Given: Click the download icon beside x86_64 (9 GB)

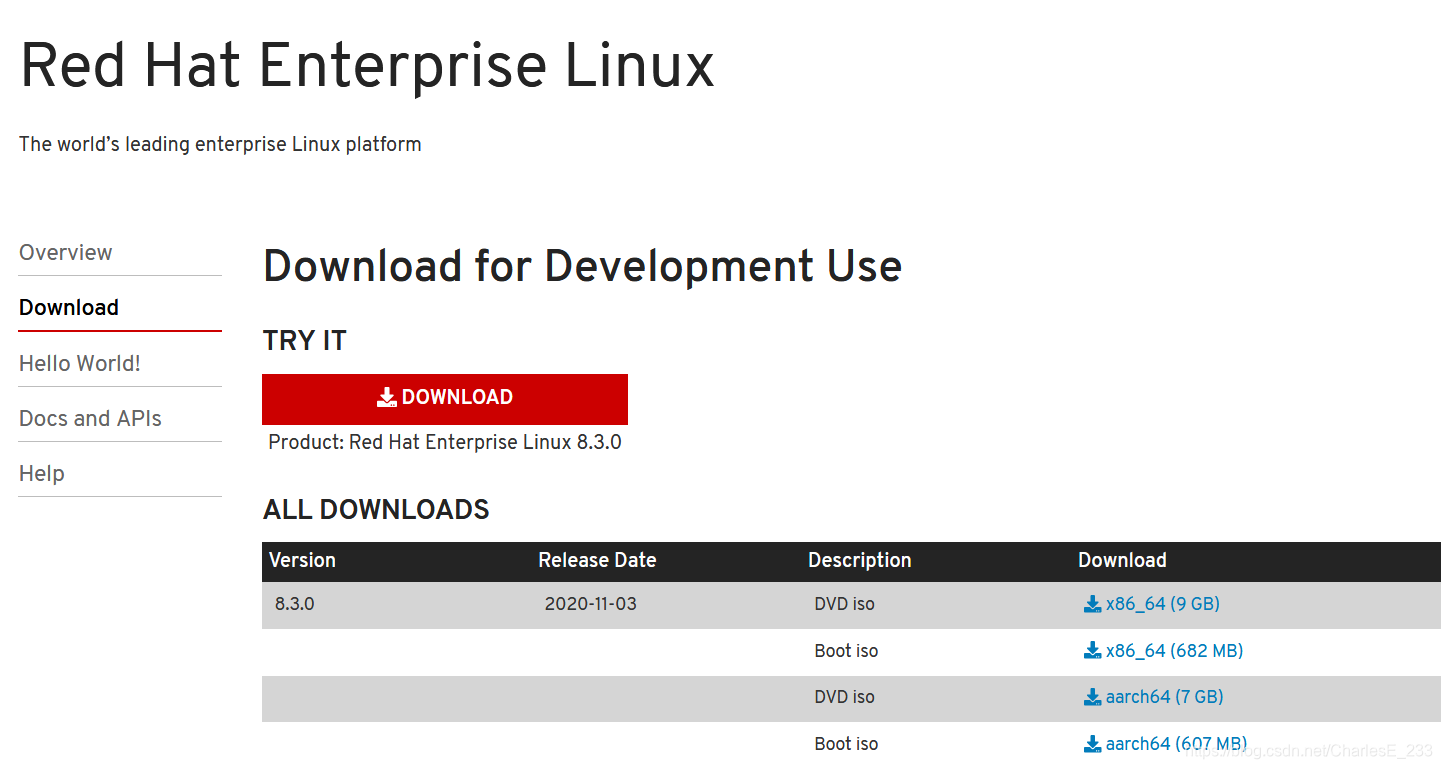Looking at the screenshot, I should tap(1091, 604).
